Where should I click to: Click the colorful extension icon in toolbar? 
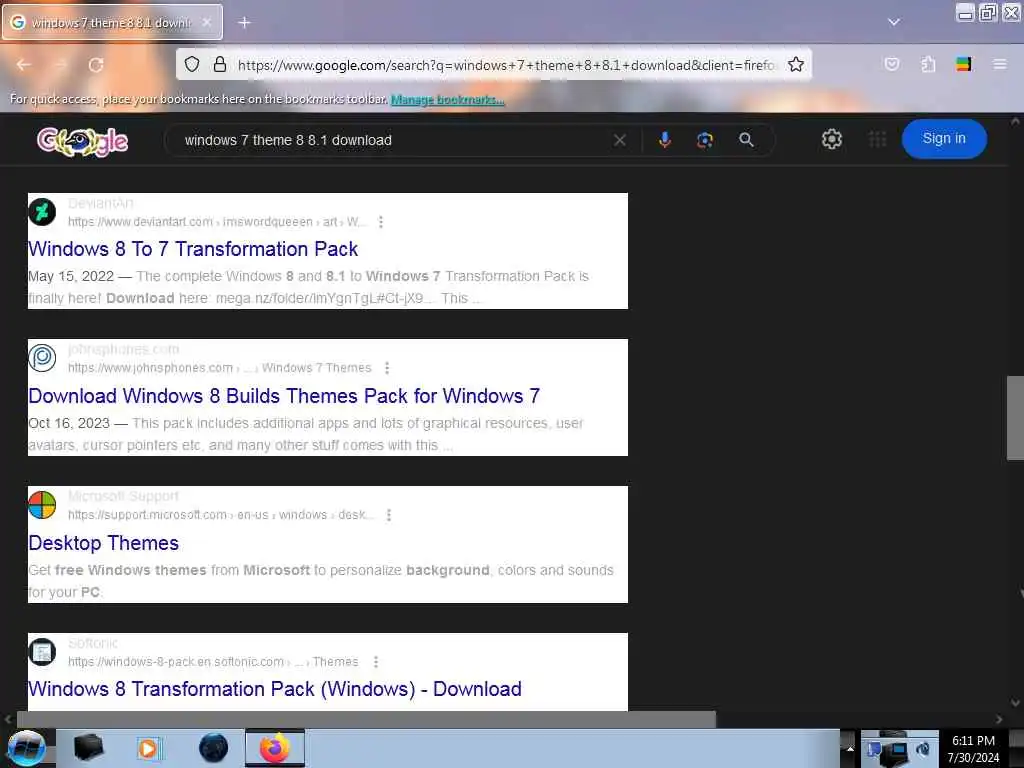tap(963, 64)
